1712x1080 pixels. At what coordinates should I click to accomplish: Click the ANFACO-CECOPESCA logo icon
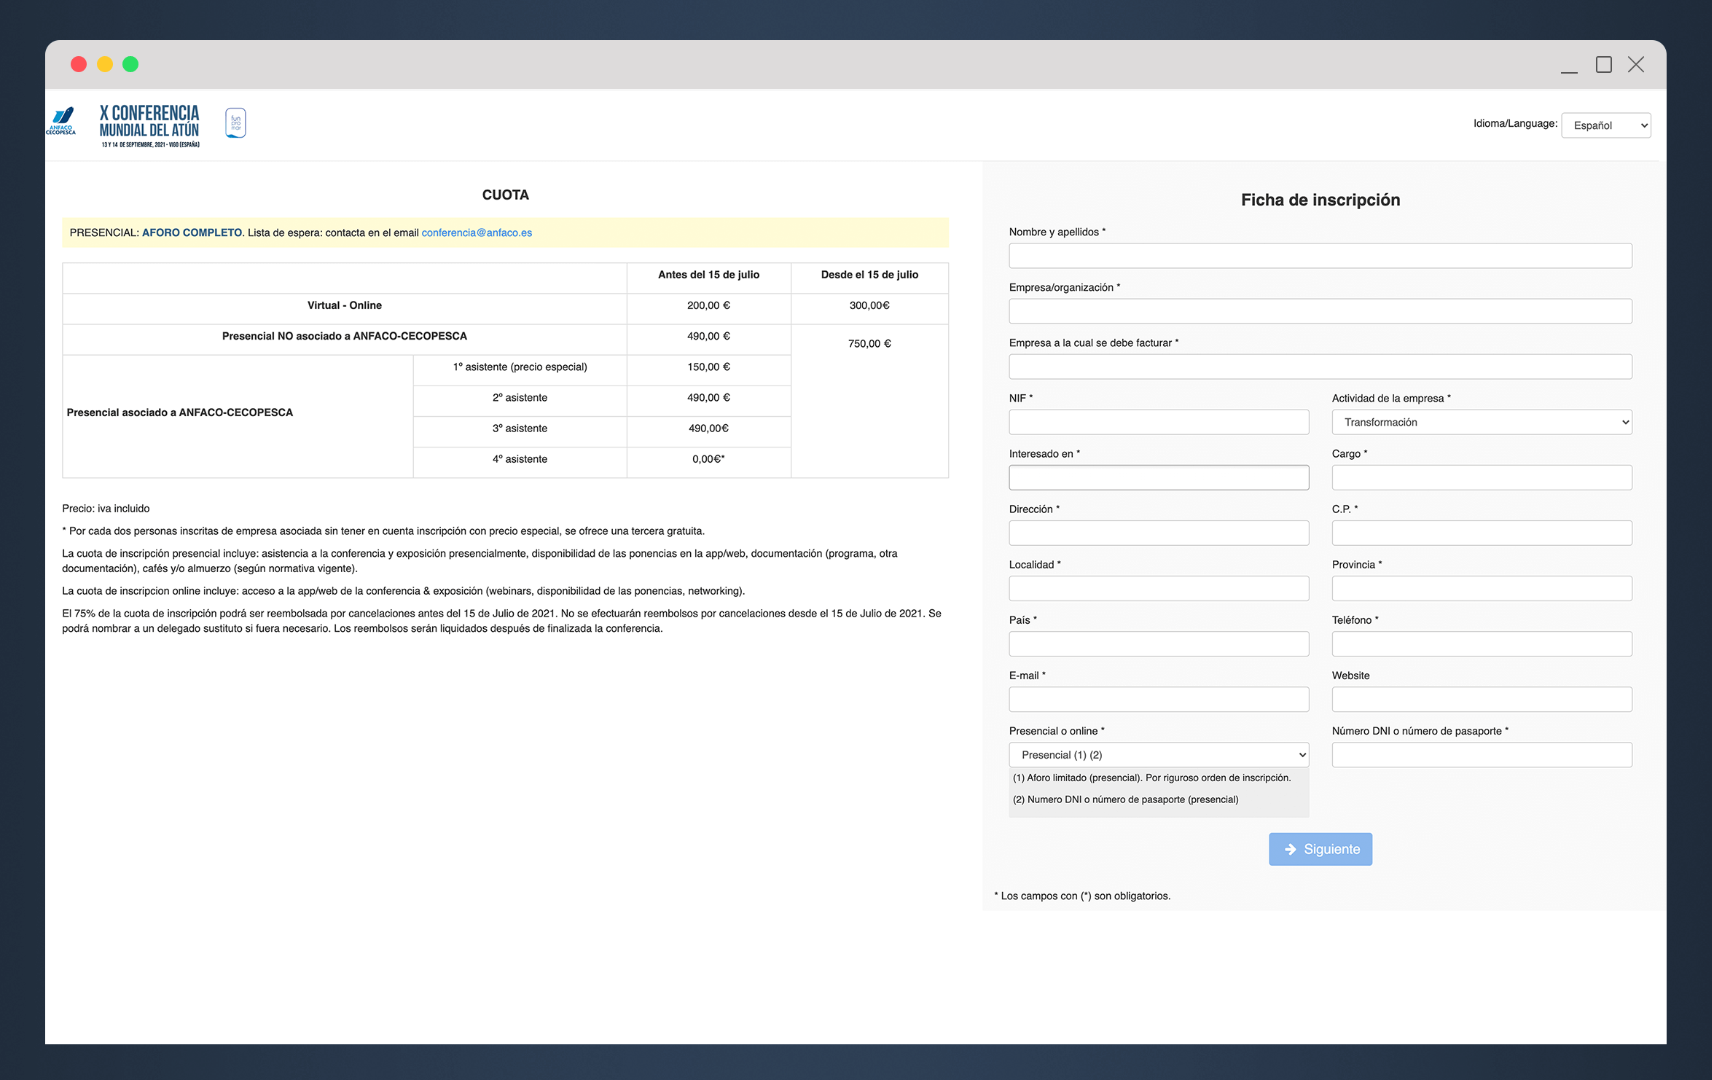point(62,121)
